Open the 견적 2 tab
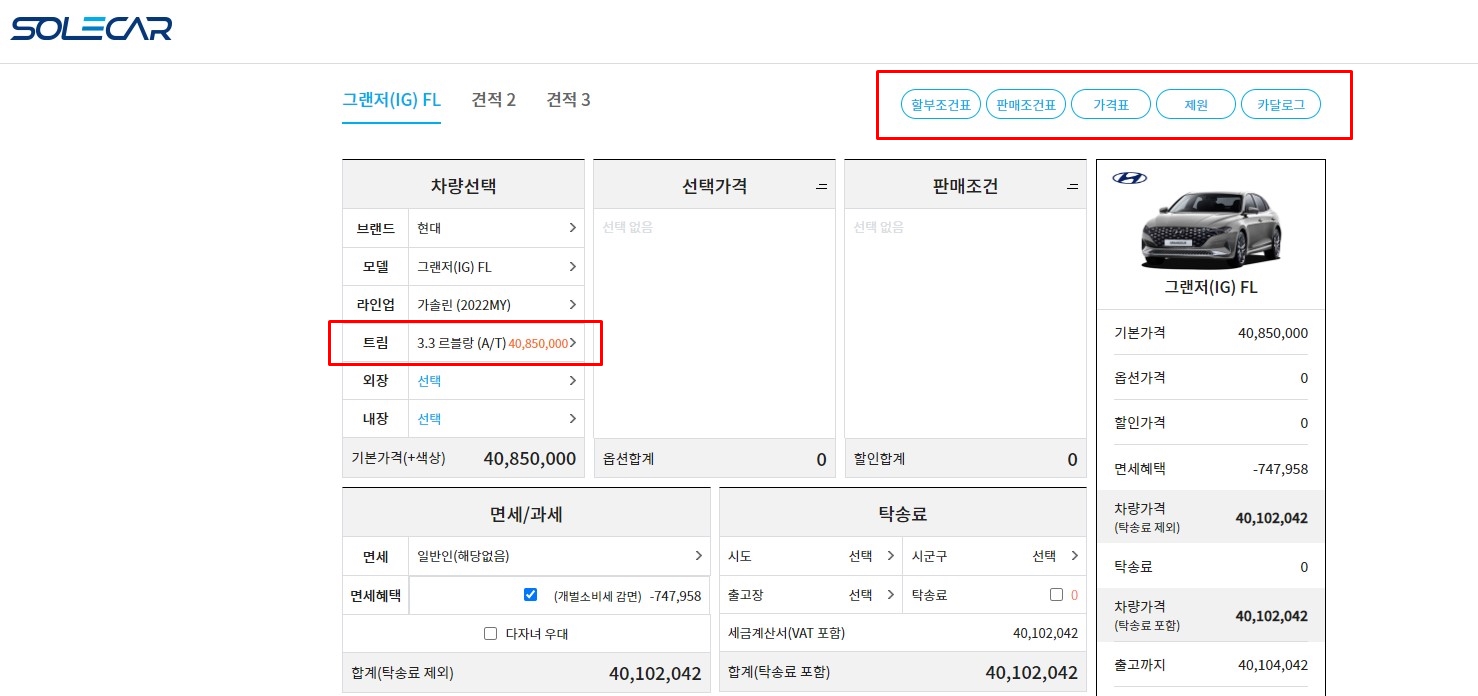 point(493,100)
